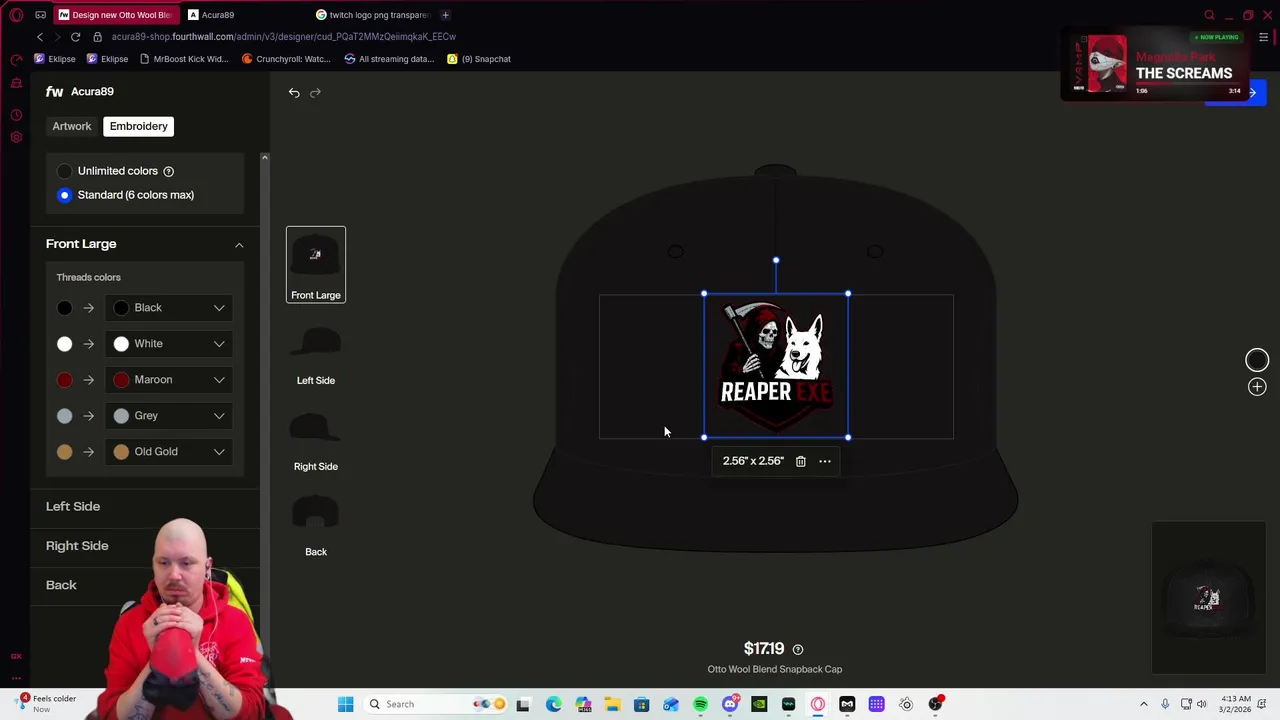Open Opera easy setup sliders icon
This screenshot has width=1280, height=720.
pos(1264,37)
